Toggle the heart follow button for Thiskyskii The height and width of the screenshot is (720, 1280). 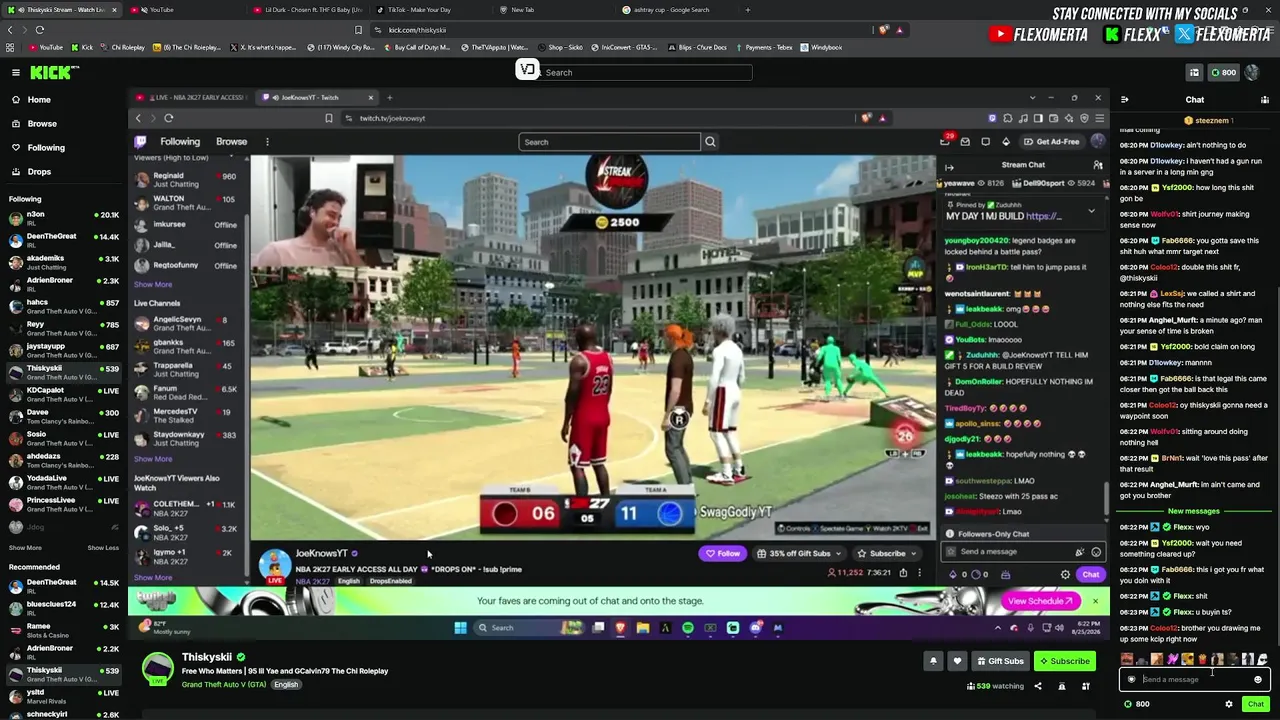click(957, 661)
